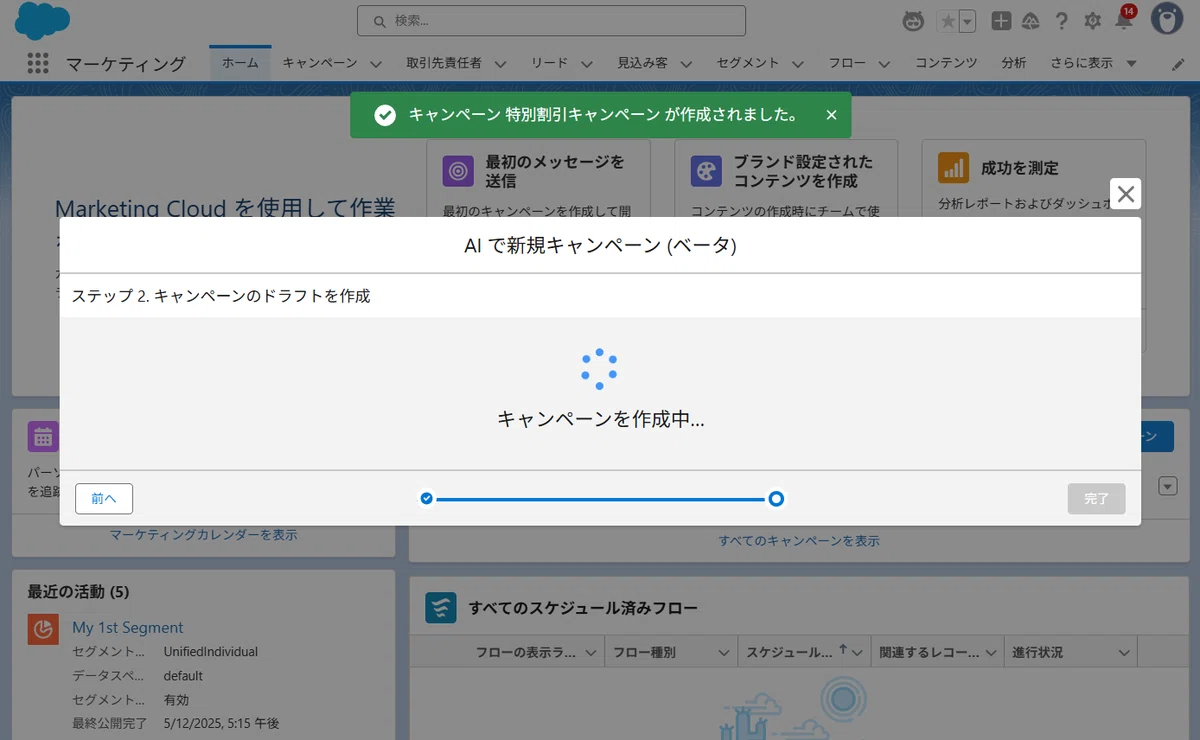Open the 分析 tab
The width and height of the screenshot is (1200, 740).
point(1013,63)
